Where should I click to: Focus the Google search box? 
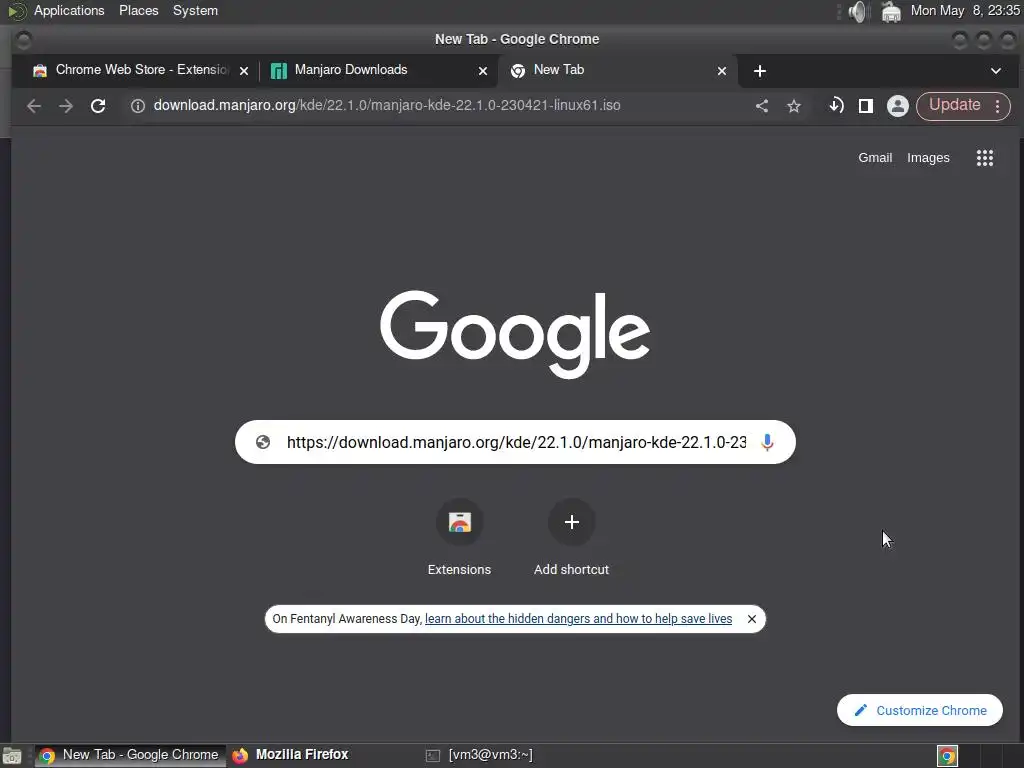515,442
